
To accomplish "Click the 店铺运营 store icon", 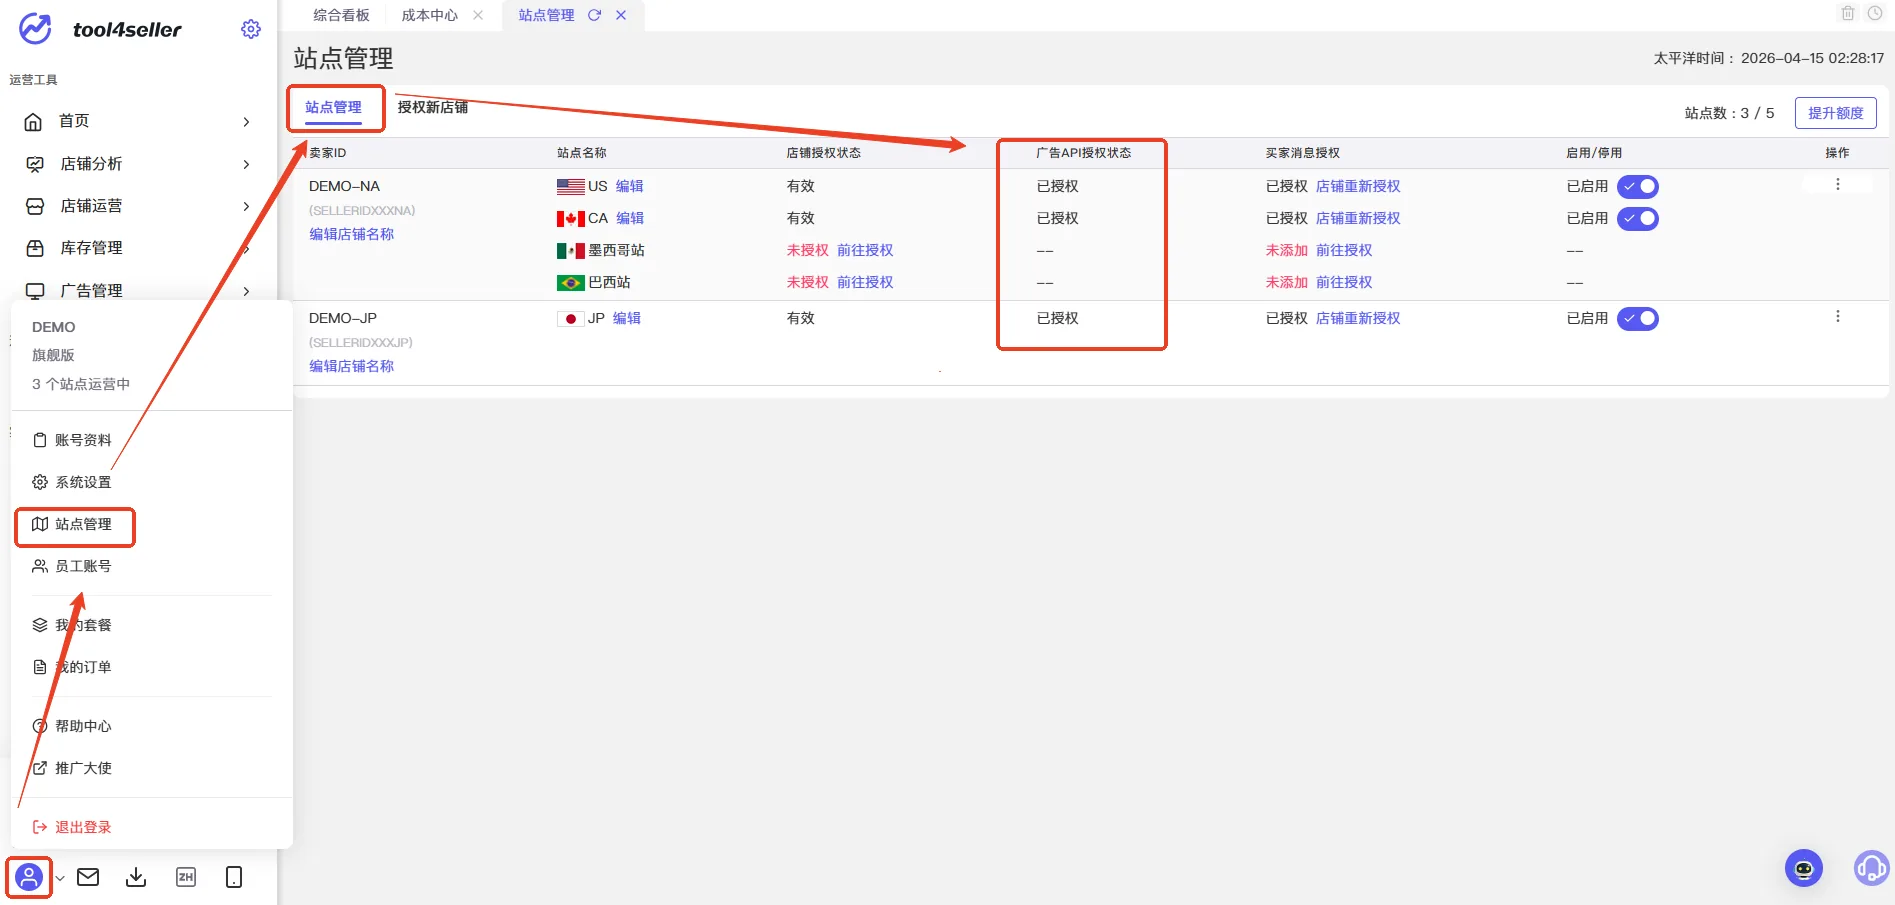I will click(35, 206).
